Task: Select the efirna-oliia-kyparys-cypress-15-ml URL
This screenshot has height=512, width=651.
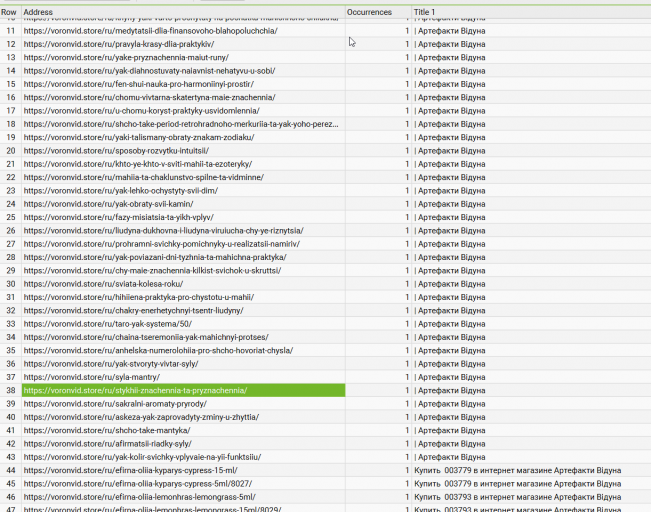Action: pyautogui.click(x=130, y=470)
